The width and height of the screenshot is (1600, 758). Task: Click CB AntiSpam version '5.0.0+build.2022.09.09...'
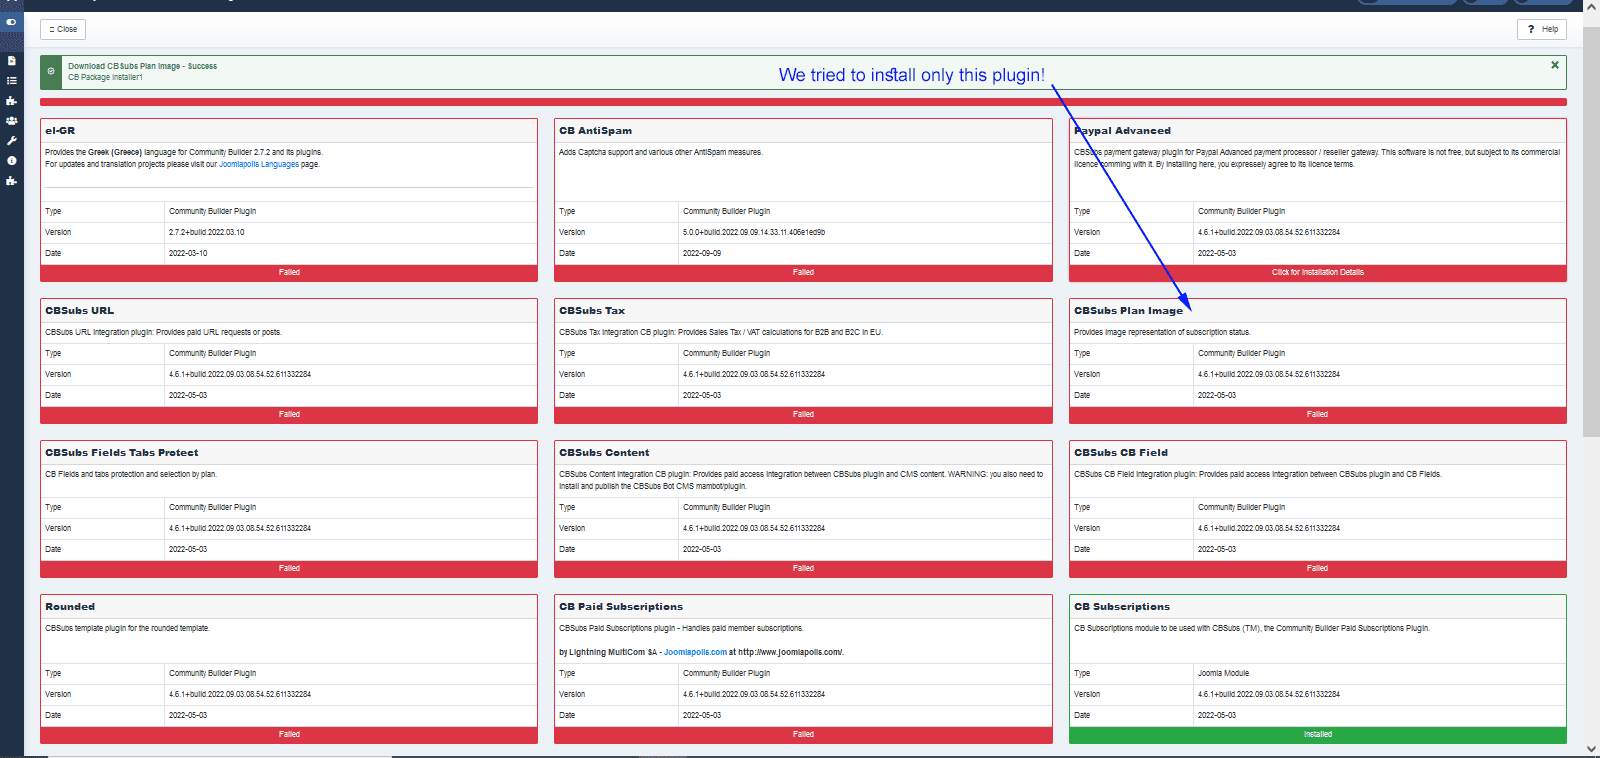[754, 232]
